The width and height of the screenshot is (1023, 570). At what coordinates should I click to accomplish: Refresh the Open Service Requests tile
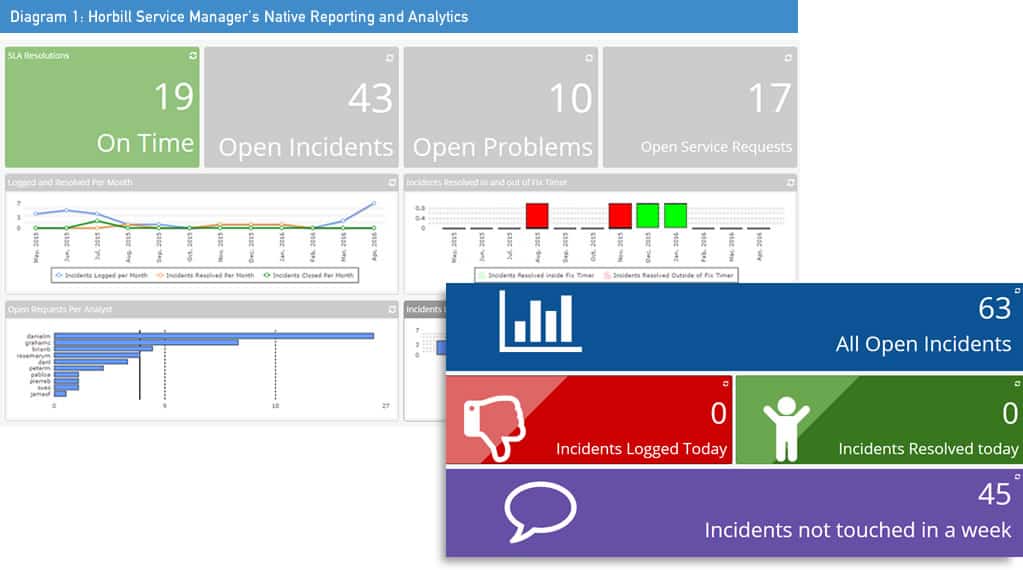click(x=789, y=57)
